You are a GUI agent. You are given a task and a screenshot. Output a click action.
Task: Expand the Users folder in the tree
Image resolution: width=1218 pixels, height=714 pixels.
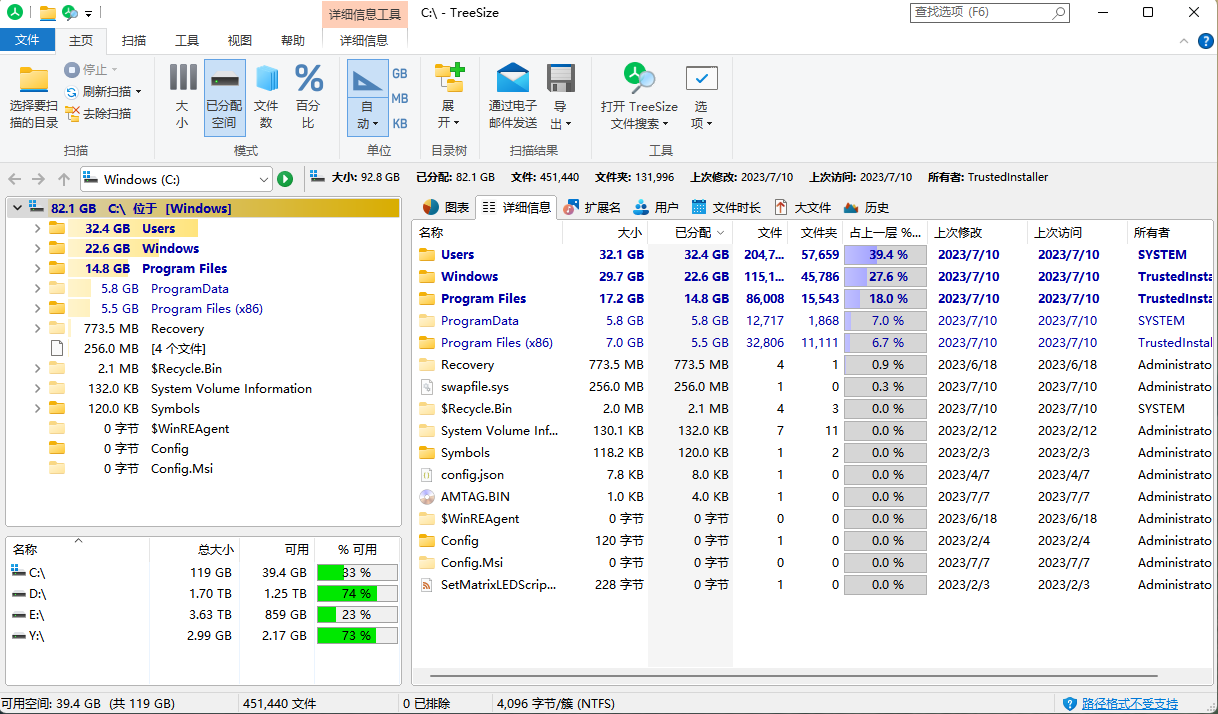point(37,228)
